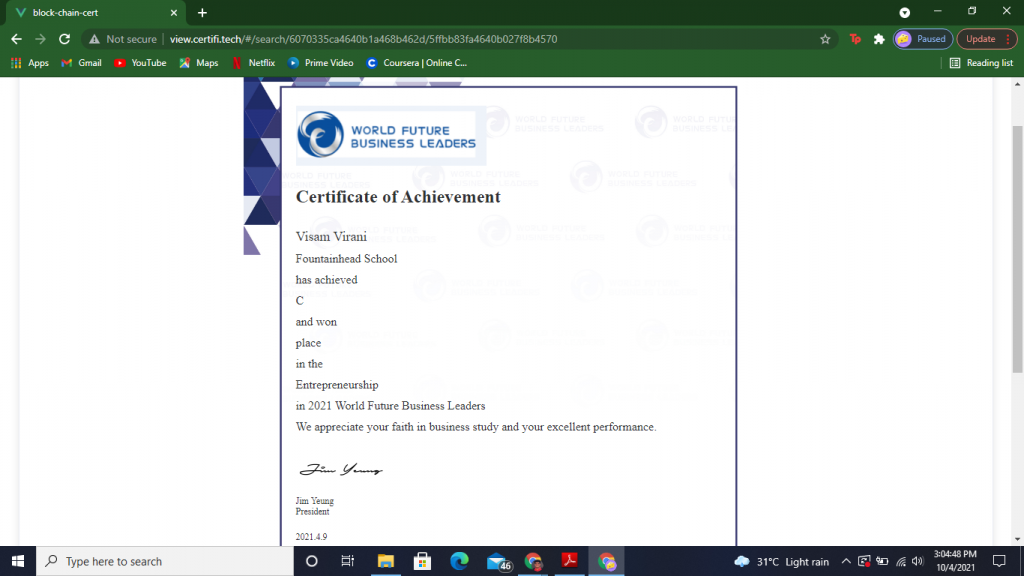This screenshot has width=1024, height=576.
Task: Click the Entrepreneurship line
Action: 337,385
